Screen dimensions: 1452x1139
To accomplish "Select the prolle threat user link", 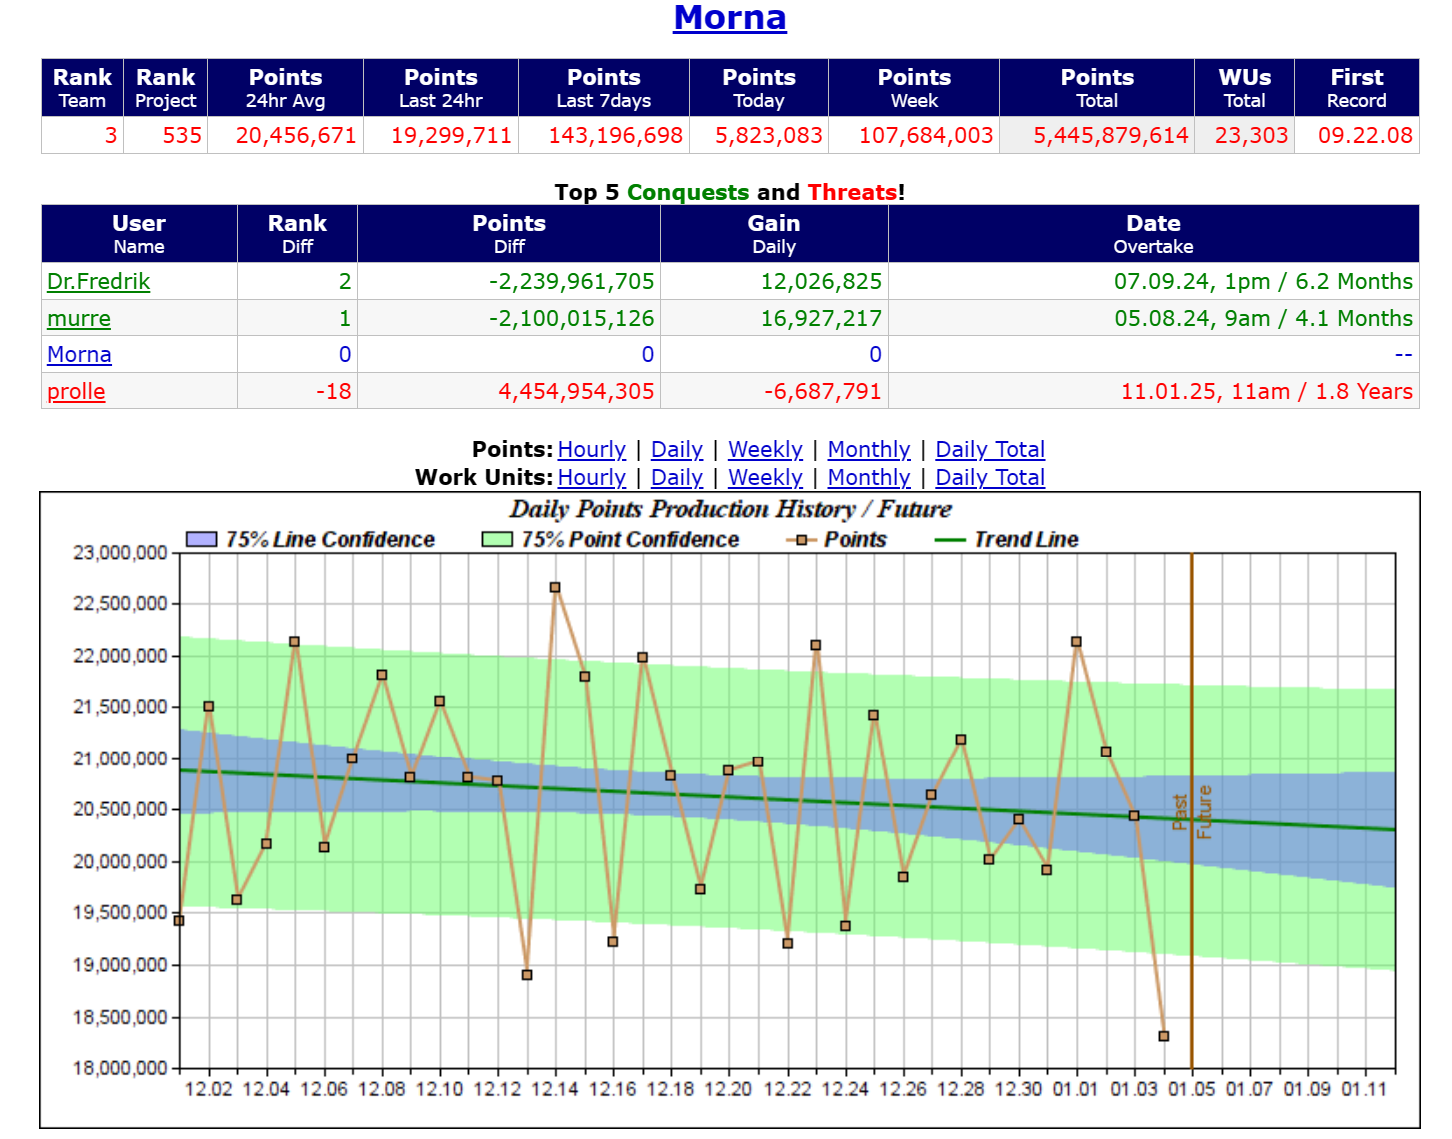I will click(76, 392).
